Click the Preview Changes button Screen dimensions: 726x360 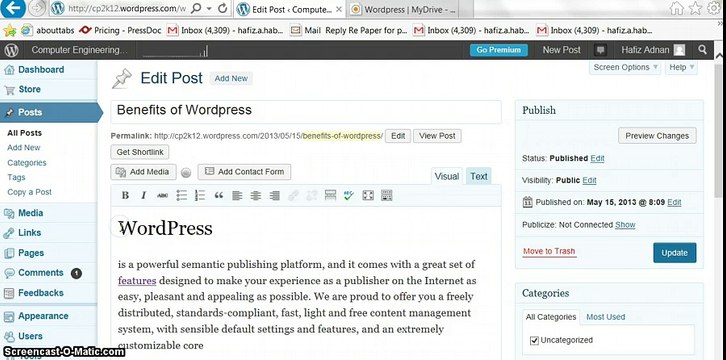[x=657, y=136]
